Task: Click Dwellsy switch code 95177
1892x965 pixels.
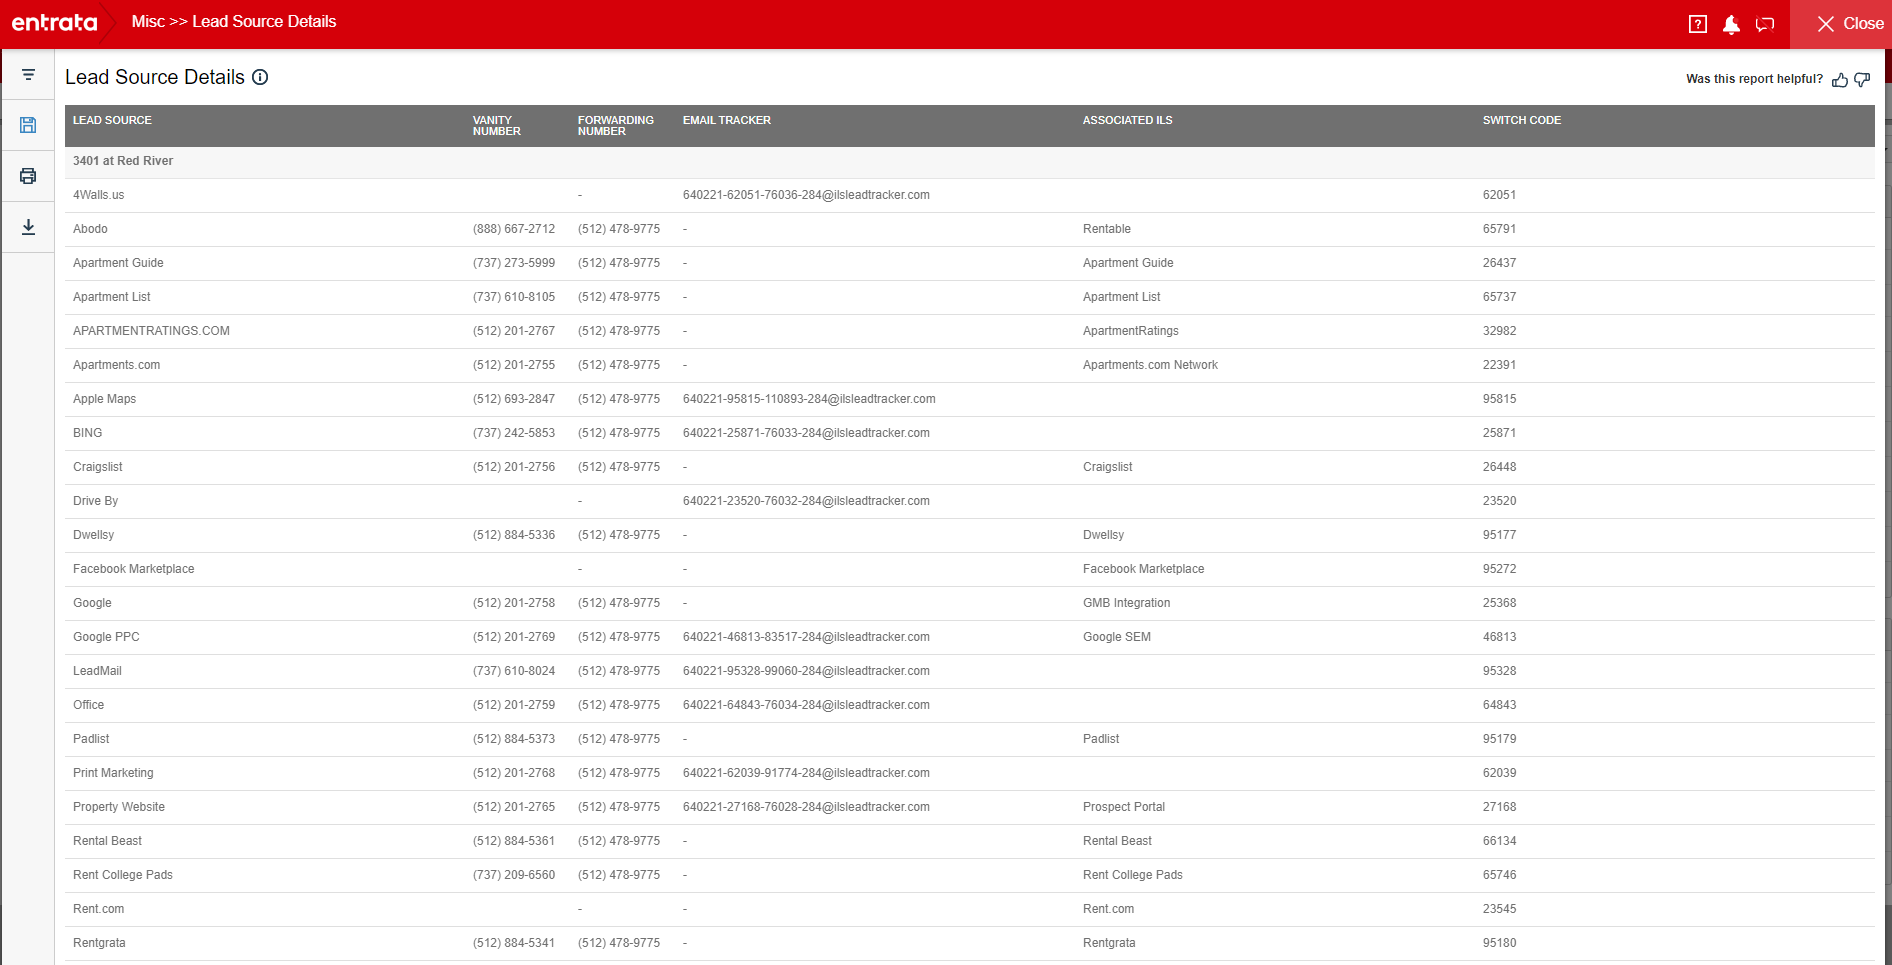Action: click(x=1499, y=535)
